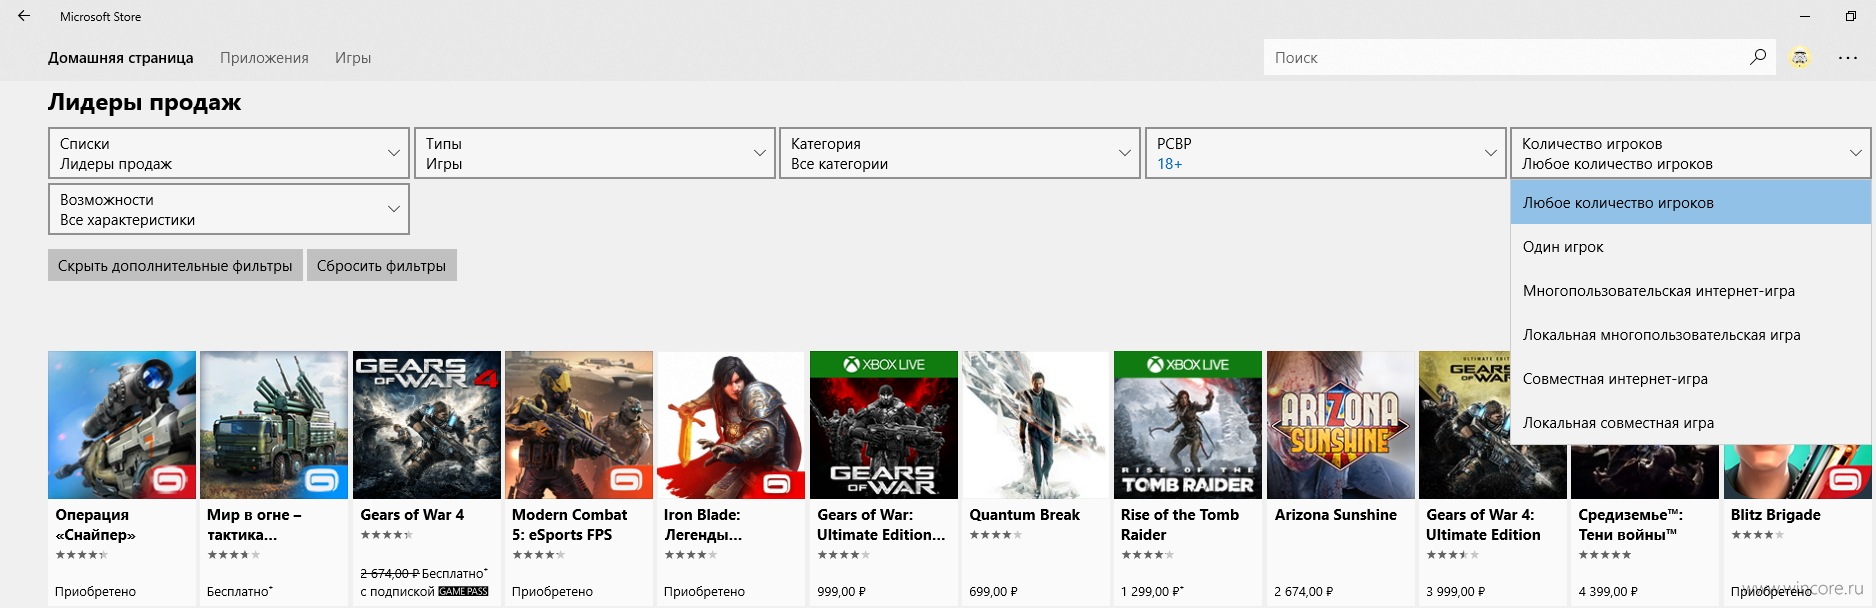
Task: Switch to Приложения tab
Action: [x=264, y=58]
